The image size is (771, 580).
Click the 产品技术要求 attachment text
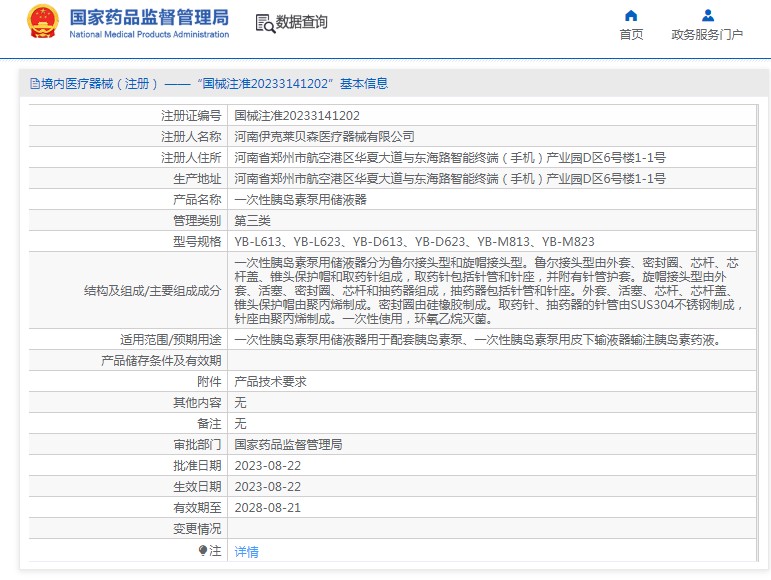270,381
